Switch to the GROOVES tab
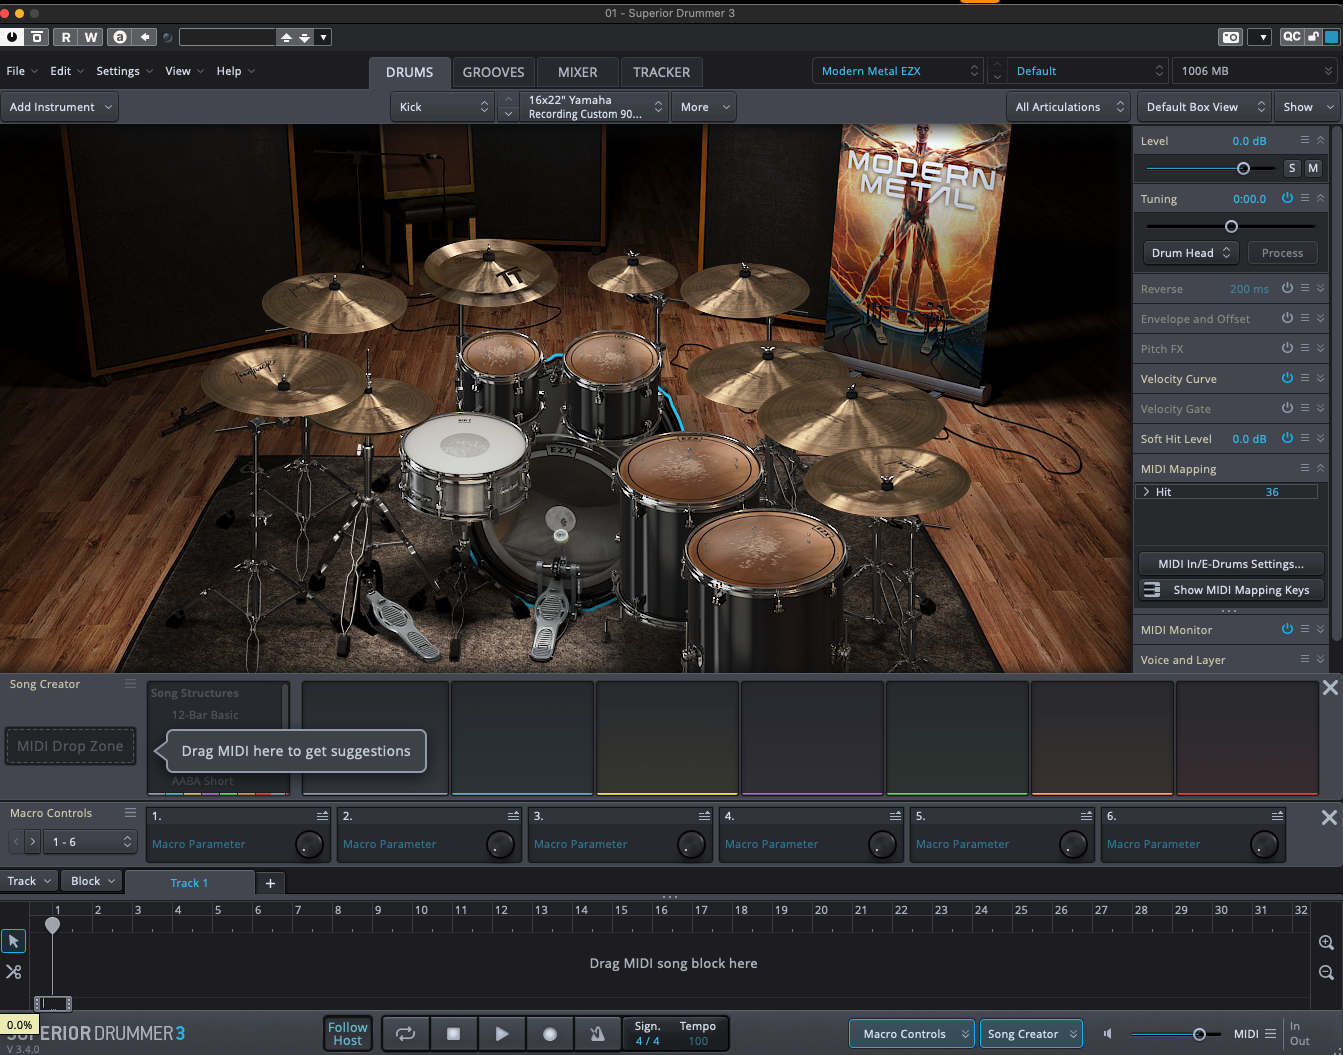The height and width of the screenshot is (1055, 1343). [x=493, y=72]
